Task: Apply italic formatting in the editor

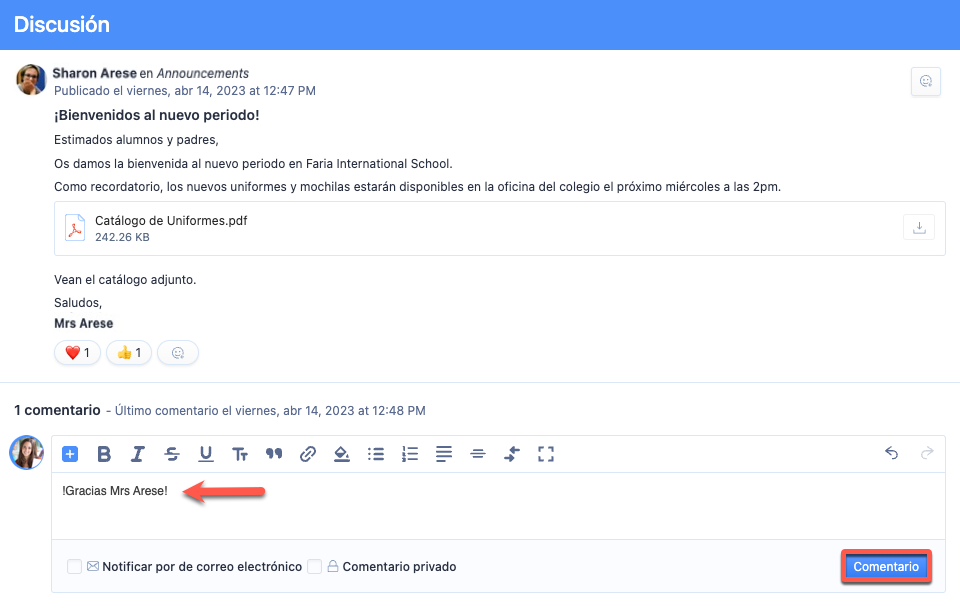Action: coord(138,454)
